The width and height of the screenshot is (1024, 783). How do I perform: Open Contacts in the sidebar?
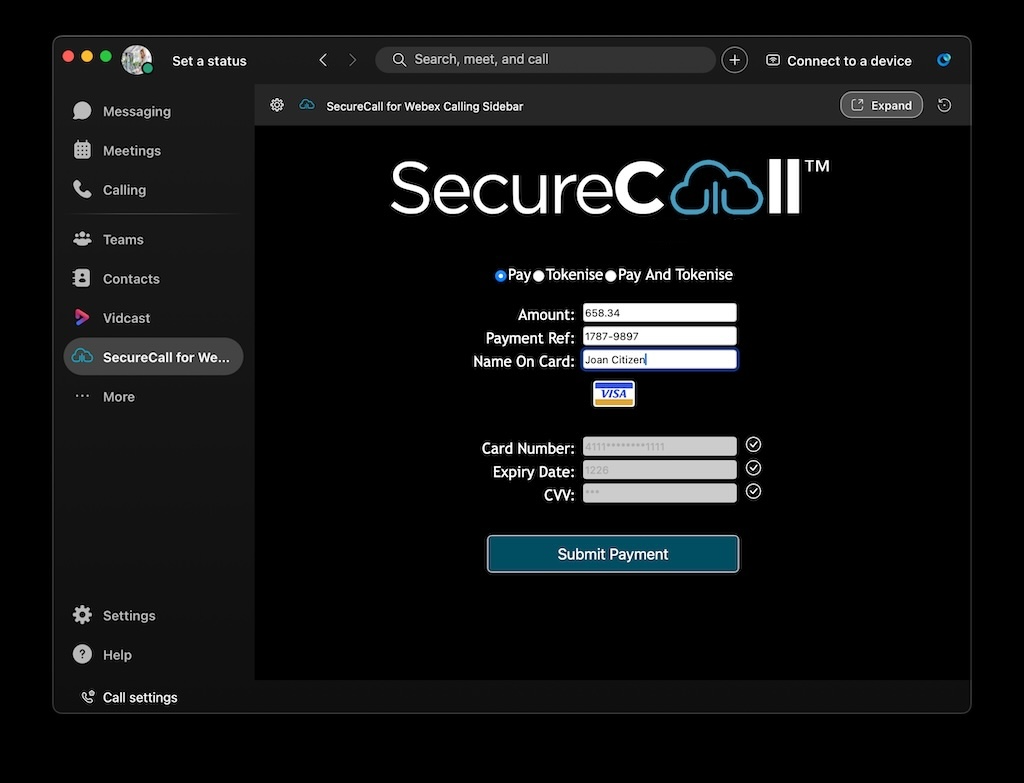(153, 278)
